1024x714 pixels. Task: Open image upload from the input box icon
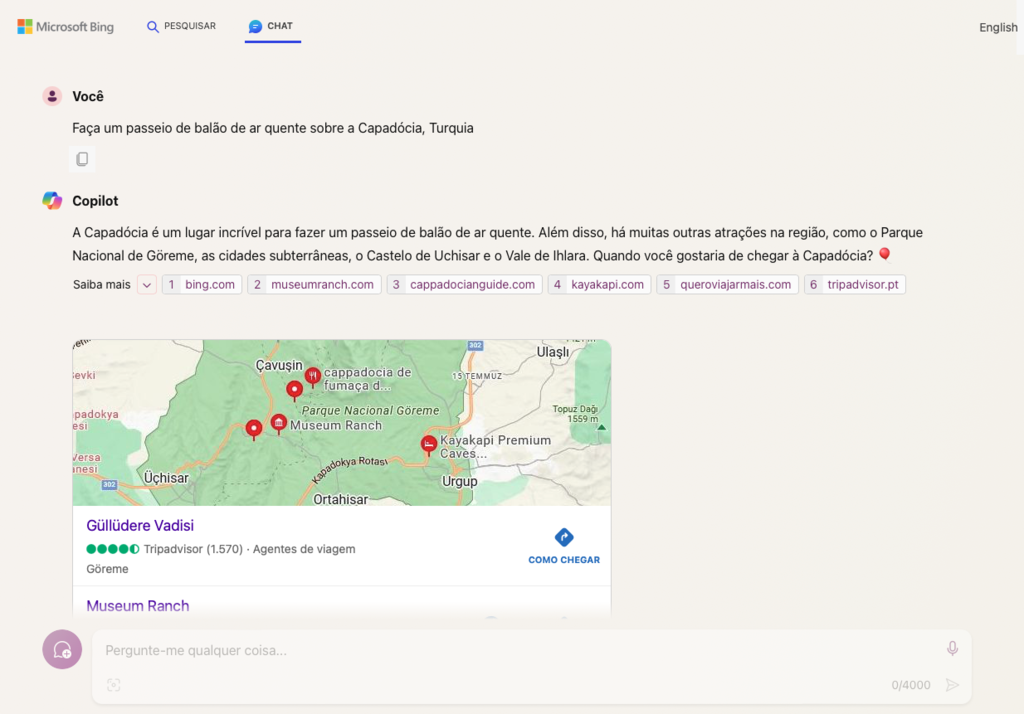click(113, 685)
